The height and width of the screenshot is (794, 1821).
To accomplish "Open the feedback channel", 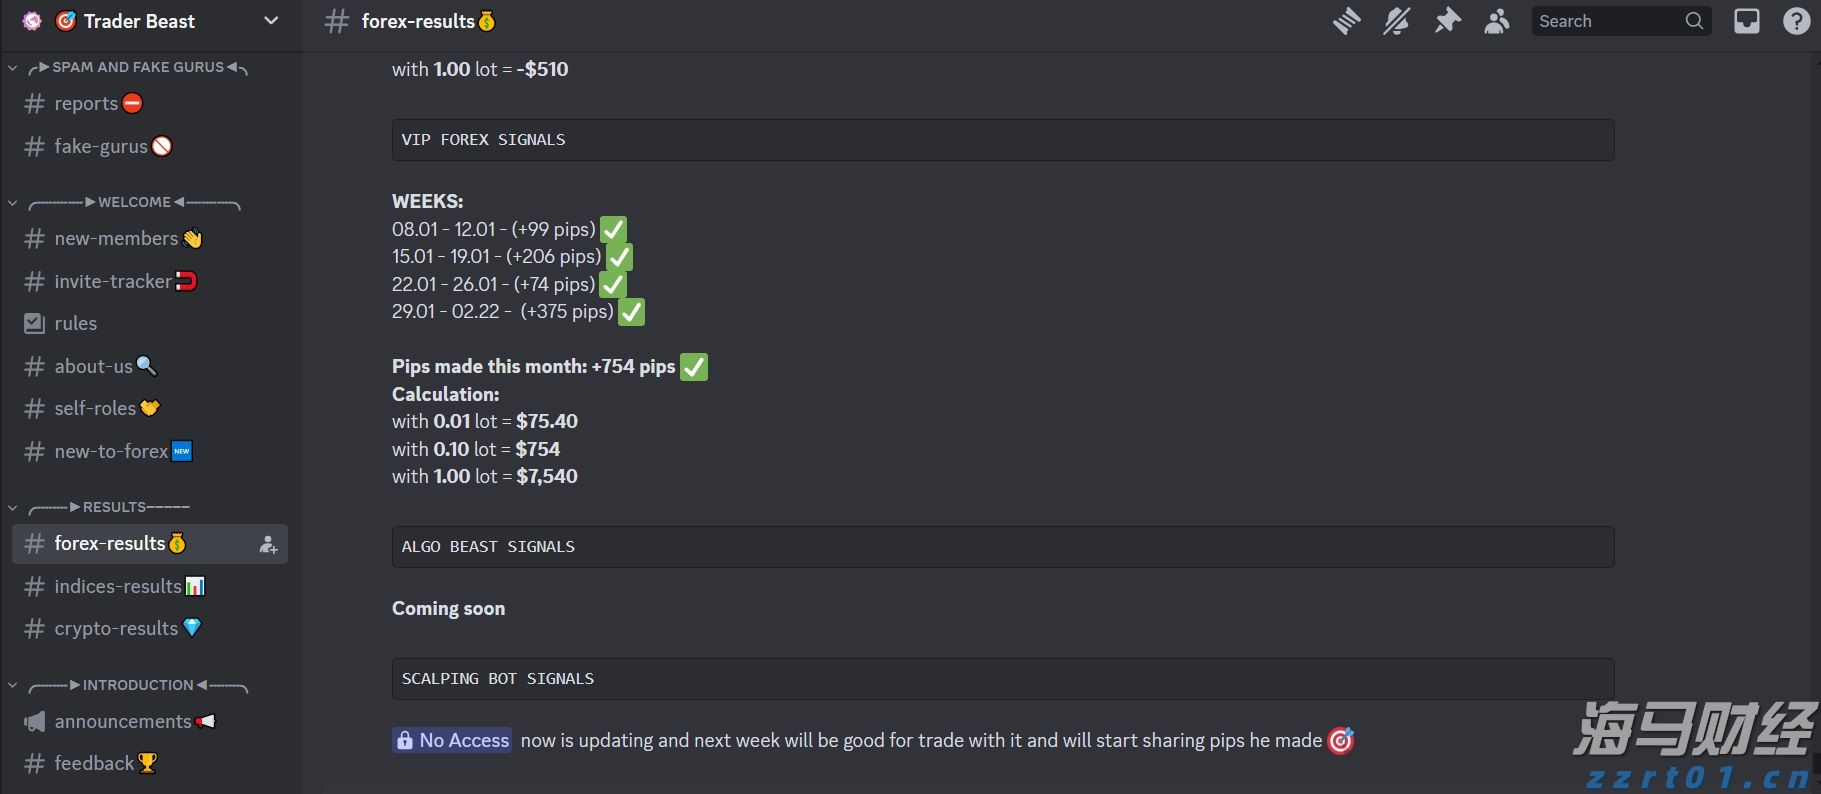I will click(x=94, y=764).
